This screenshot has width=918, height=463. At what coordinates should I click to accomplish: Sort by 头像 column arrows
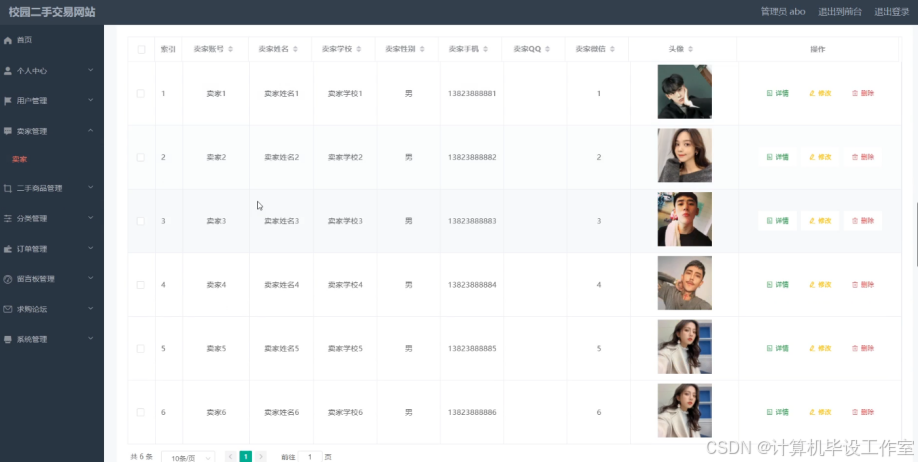pyautogui.click(x=690, y=49)
